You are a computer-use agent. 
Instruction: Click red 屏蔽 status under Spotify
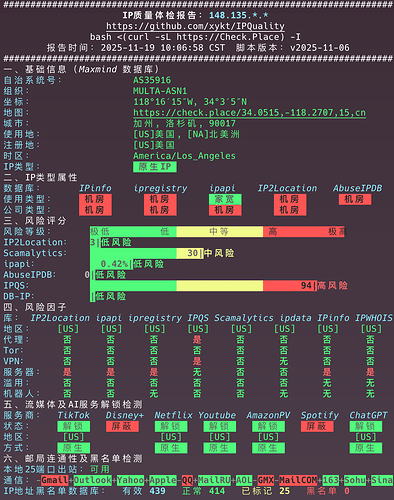[317, 426]
